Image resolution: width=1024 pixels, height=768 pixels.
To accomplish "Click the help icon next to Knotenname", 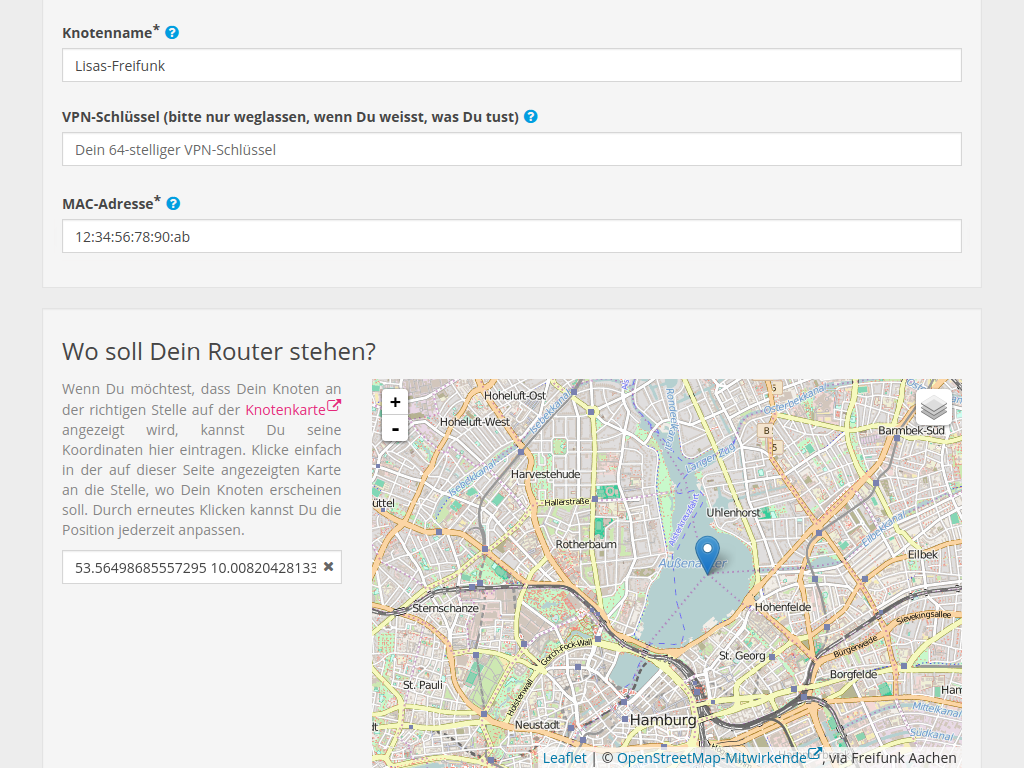I will (172, 33).
